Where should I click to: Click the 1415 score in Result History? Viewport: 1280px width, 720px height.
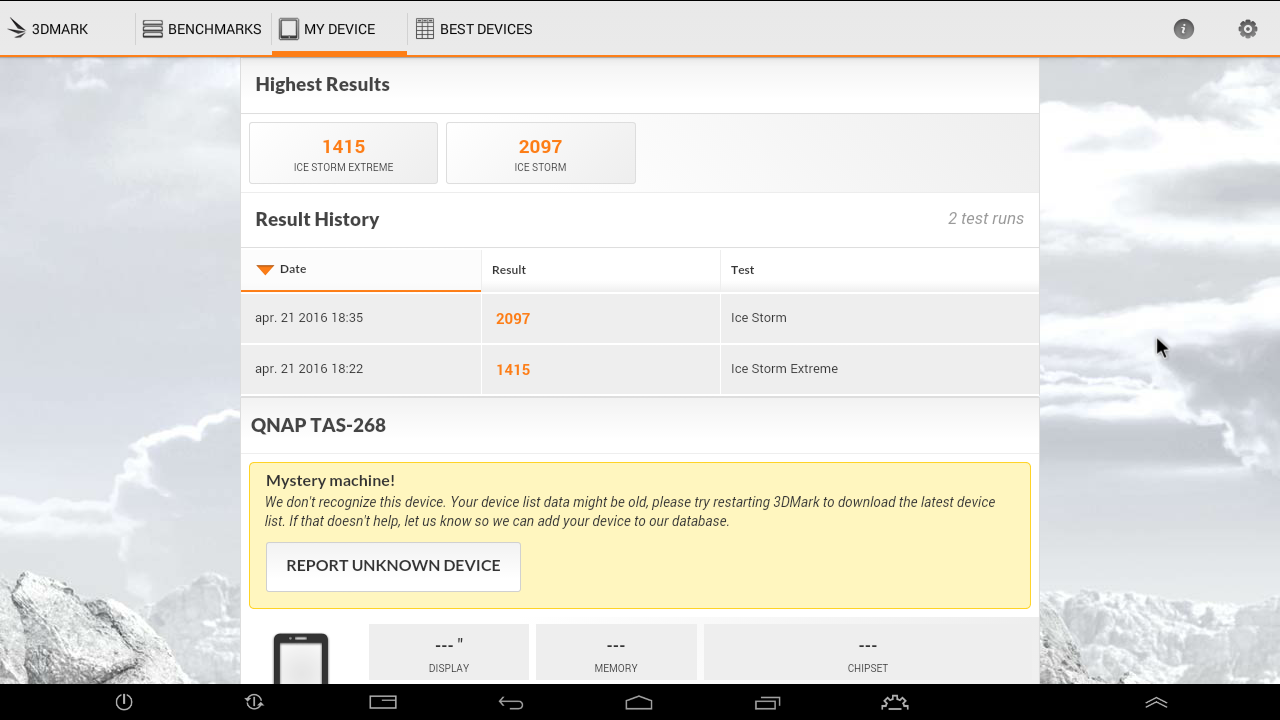[513, 369]
